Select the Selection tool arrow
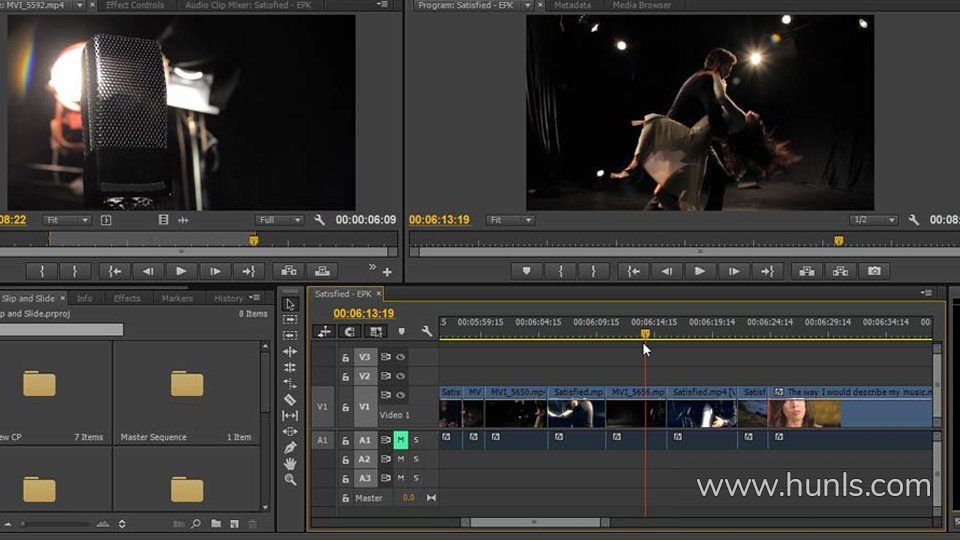The image size is (960, 540). (x=290, y=304)
